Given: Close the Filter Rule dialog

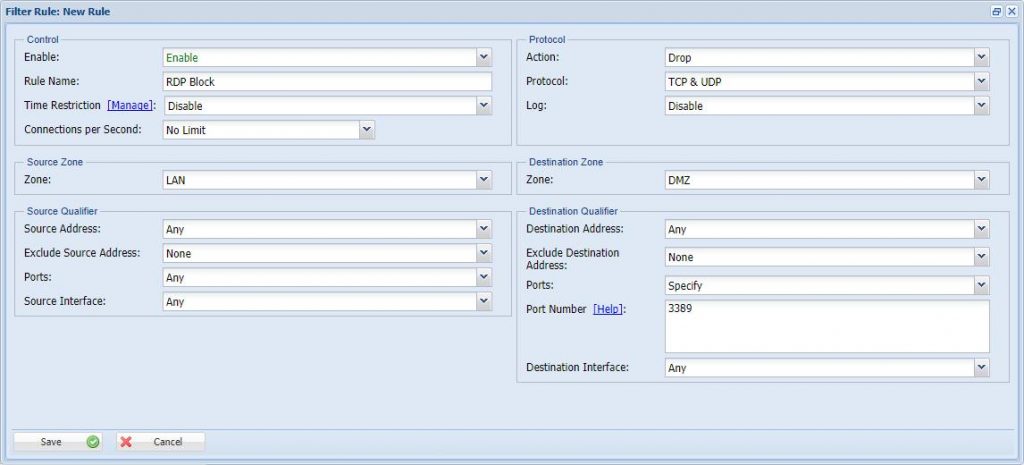Looking at the screenshot, I should point(1011,11).
